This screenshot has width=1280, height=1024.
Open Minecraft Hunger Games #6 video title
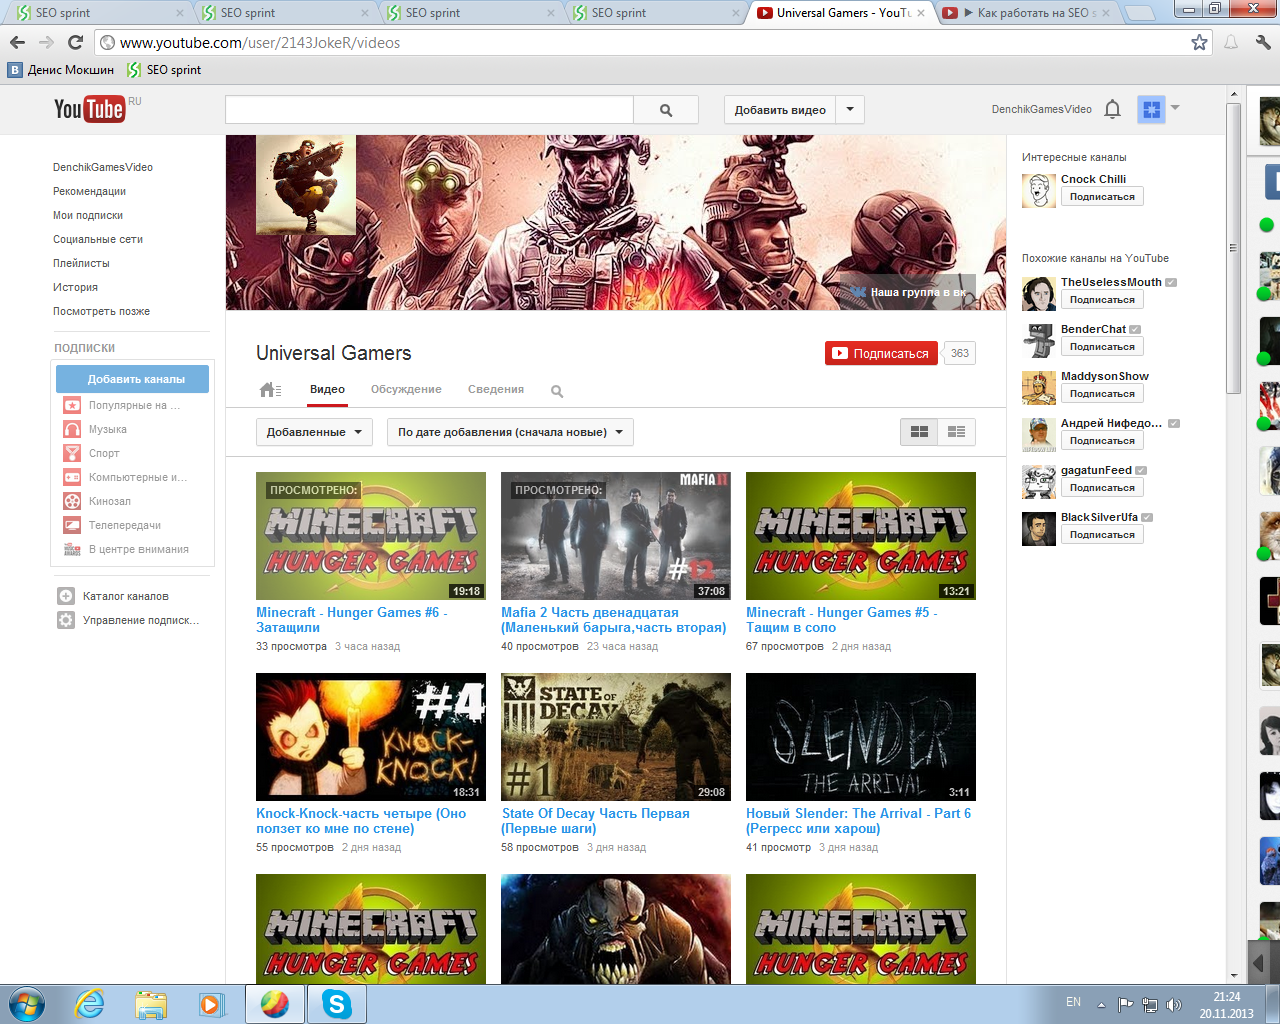(351, 620)
